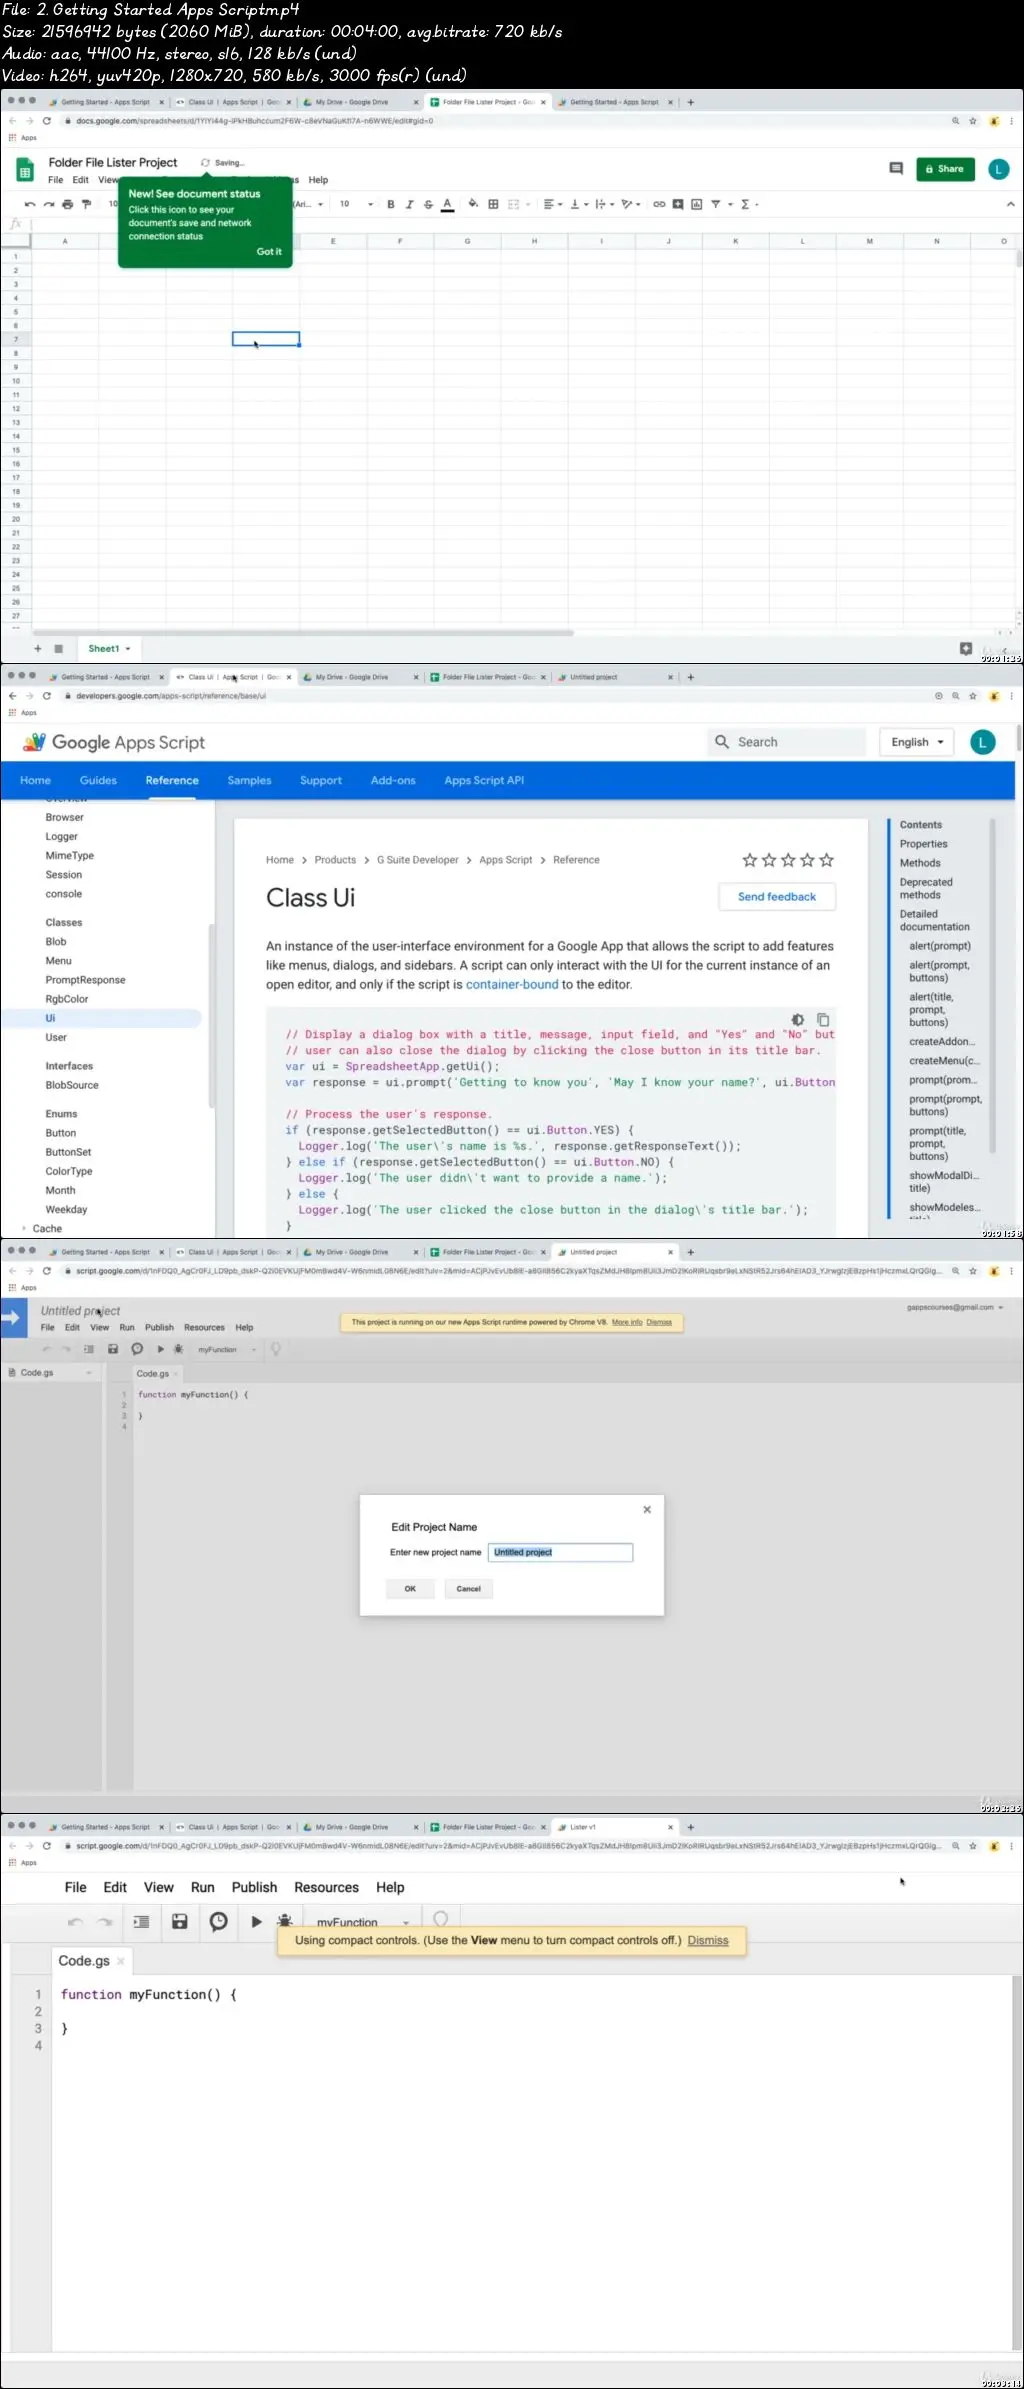Open comment history beside the Share button
Viewport: 1024px width, 2389px height.
click(x=896, y=169)
